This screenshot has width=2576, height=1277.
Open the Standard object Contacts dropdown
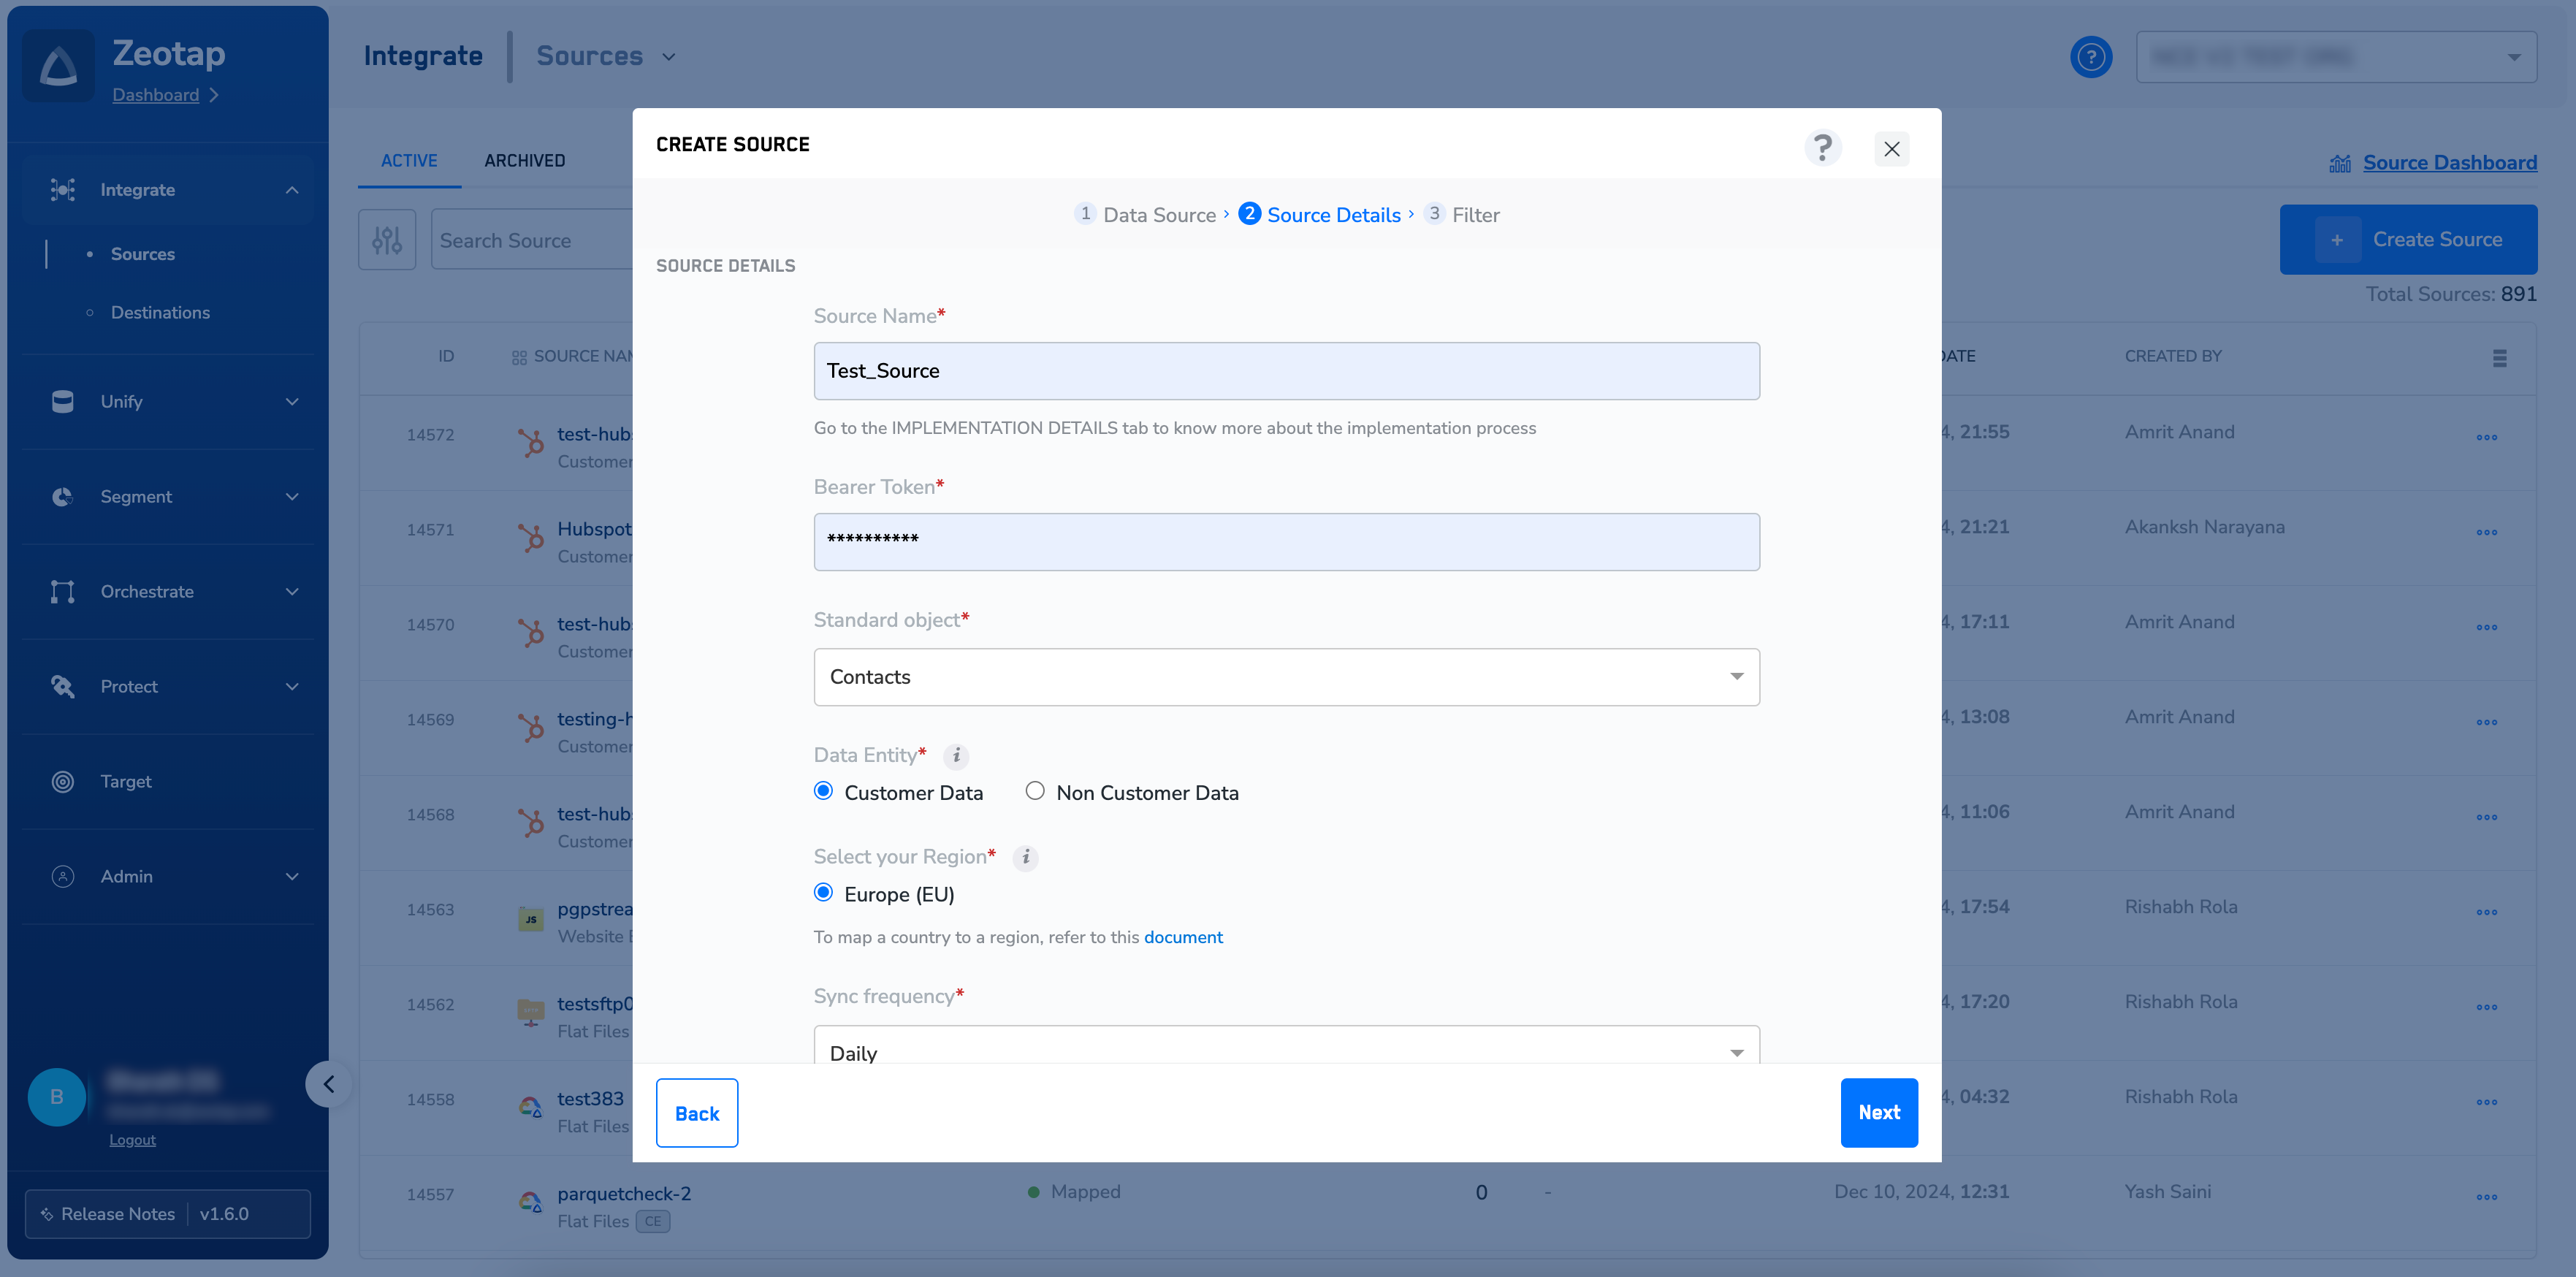(x=1286, y=677)
